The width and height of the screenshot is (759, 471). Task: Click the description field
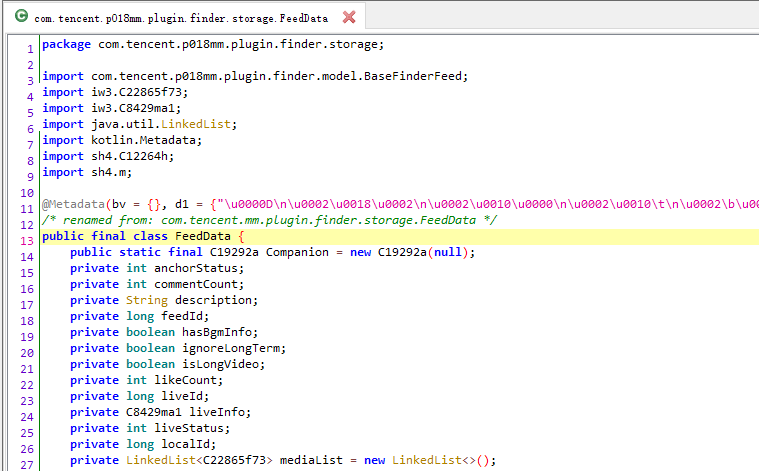[x=213, y=300]
